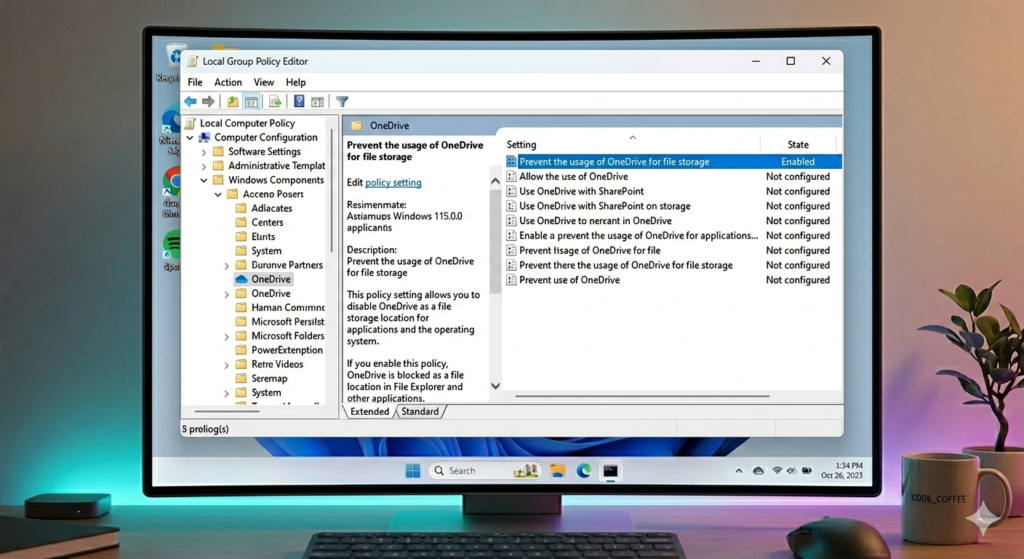This screenshot has width=1024, height=559.
Task: Select the Adiacates folder in tree
Action: click(x=271, y=208)
